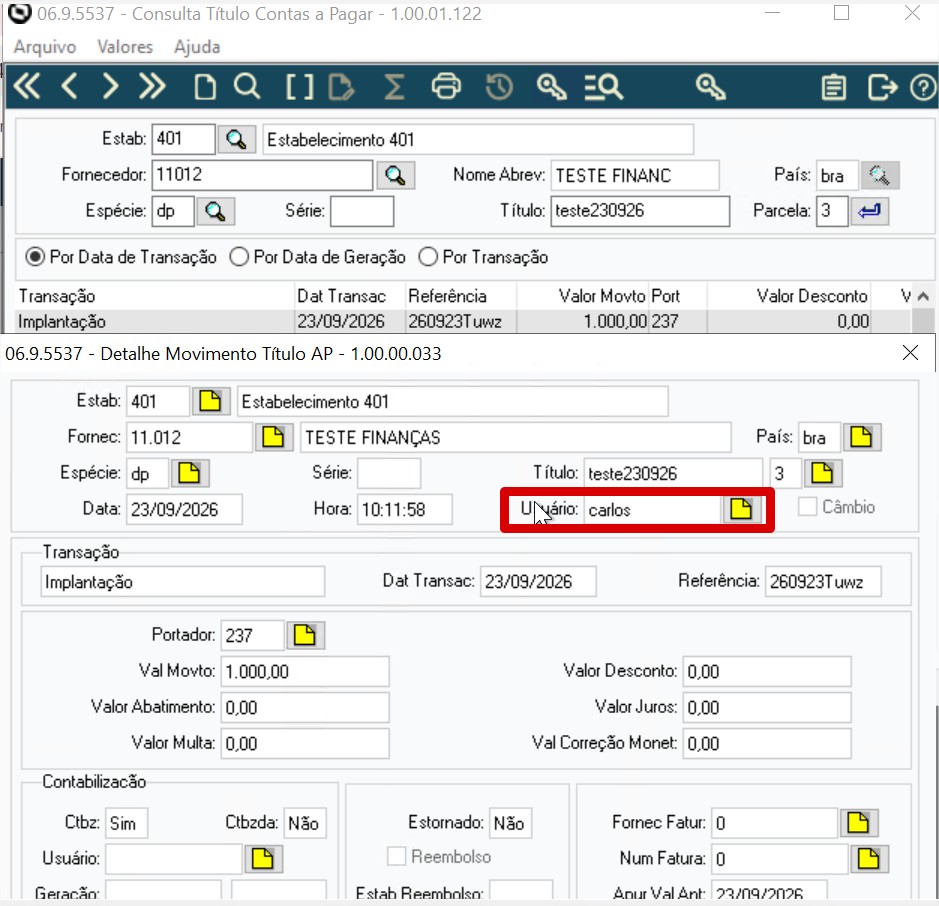Toggle the Reembolso checkbox
The image size is (939, 906).
click(396, 856)
